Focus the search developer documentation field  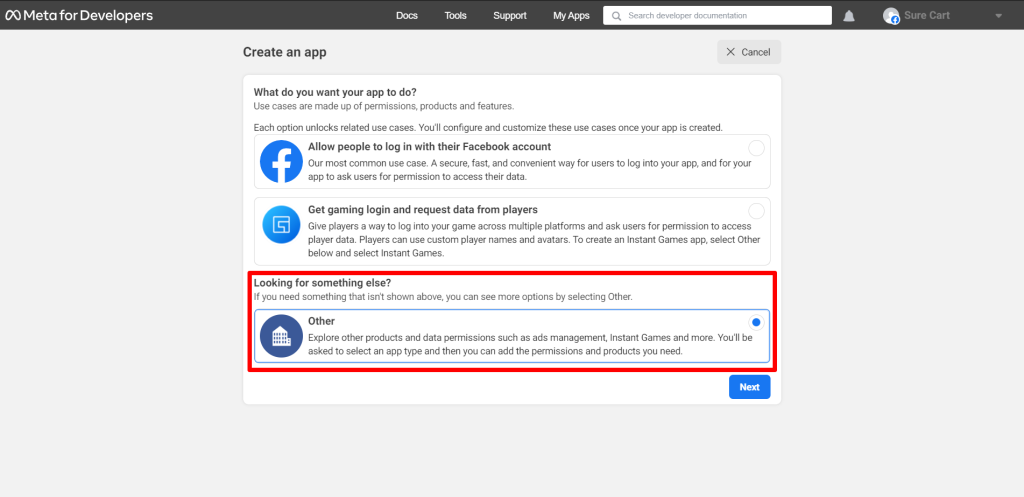[718, 15]
